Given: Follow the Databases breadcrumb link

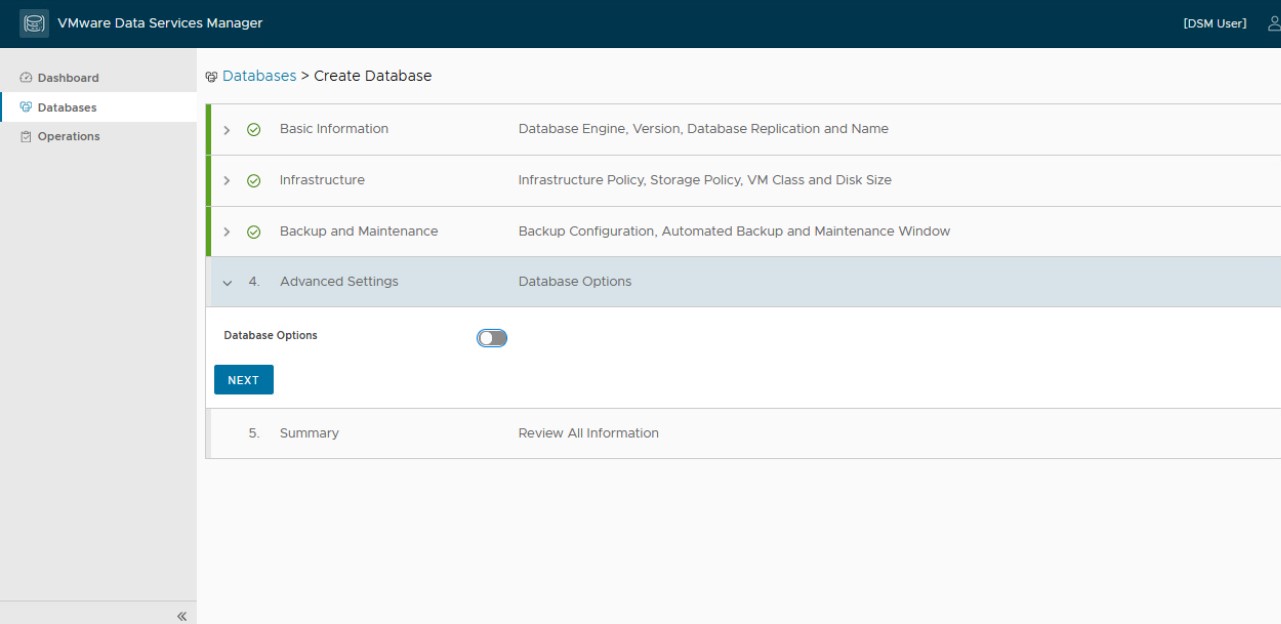Looking at the screenshot, I should coord(259,76).
